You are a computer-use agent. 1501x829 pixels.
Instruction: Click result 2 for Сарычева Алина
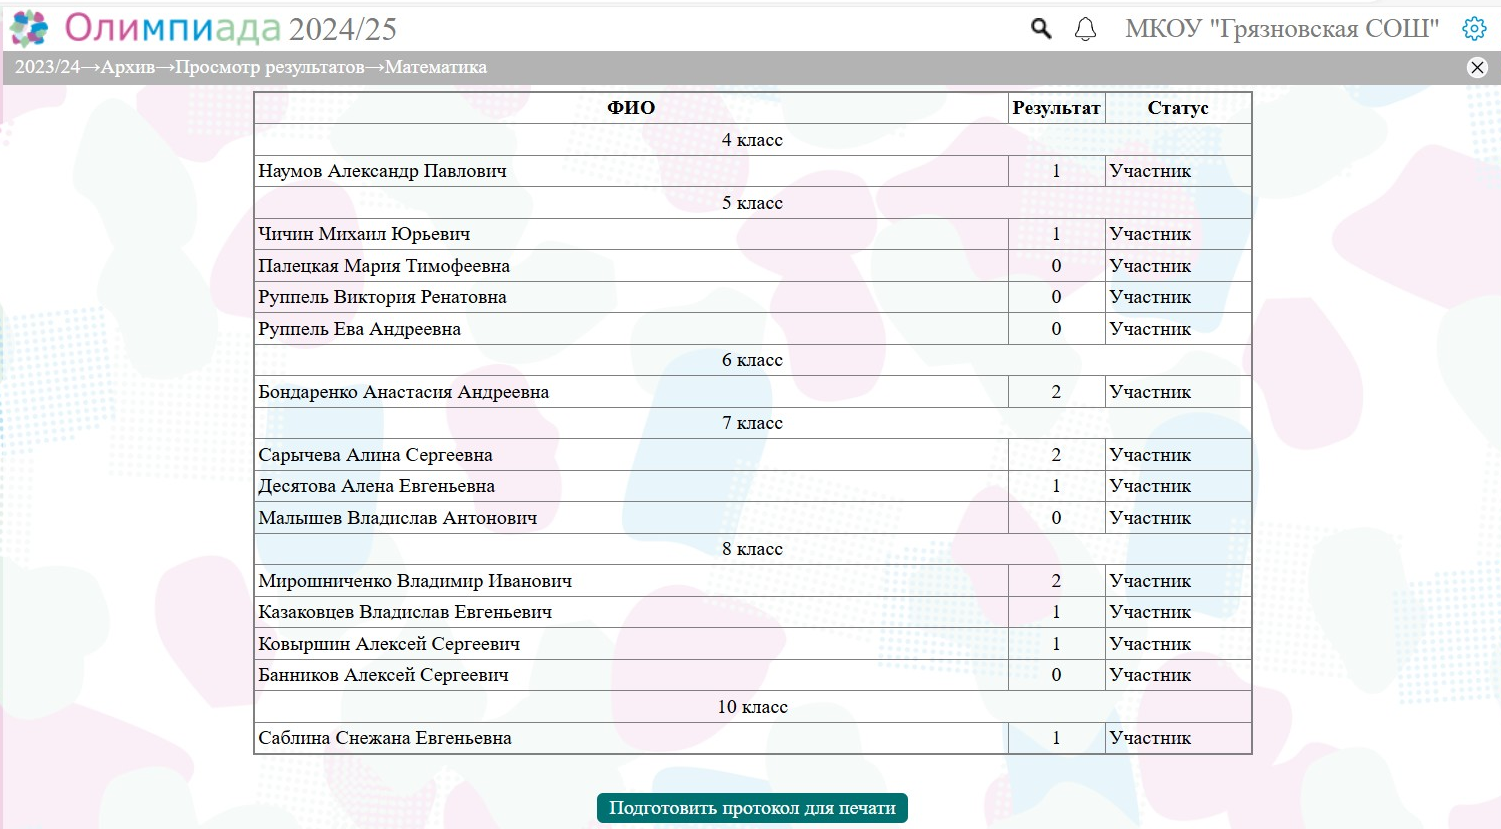pos(1056,455)
